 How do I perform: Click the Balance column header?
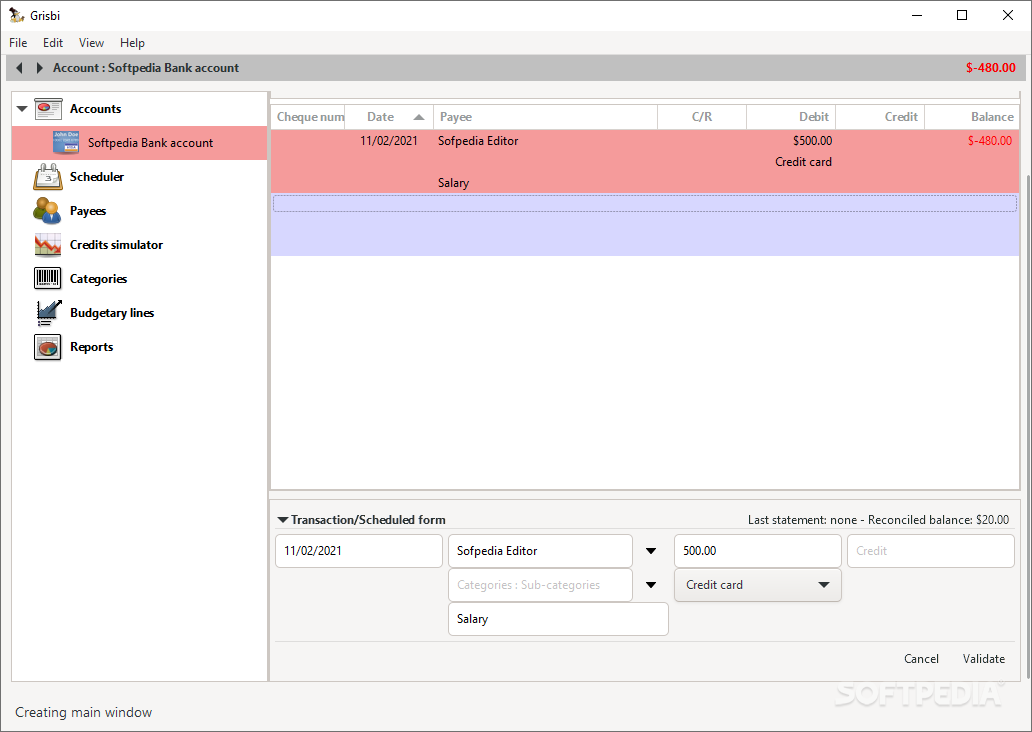coord(972,117)
